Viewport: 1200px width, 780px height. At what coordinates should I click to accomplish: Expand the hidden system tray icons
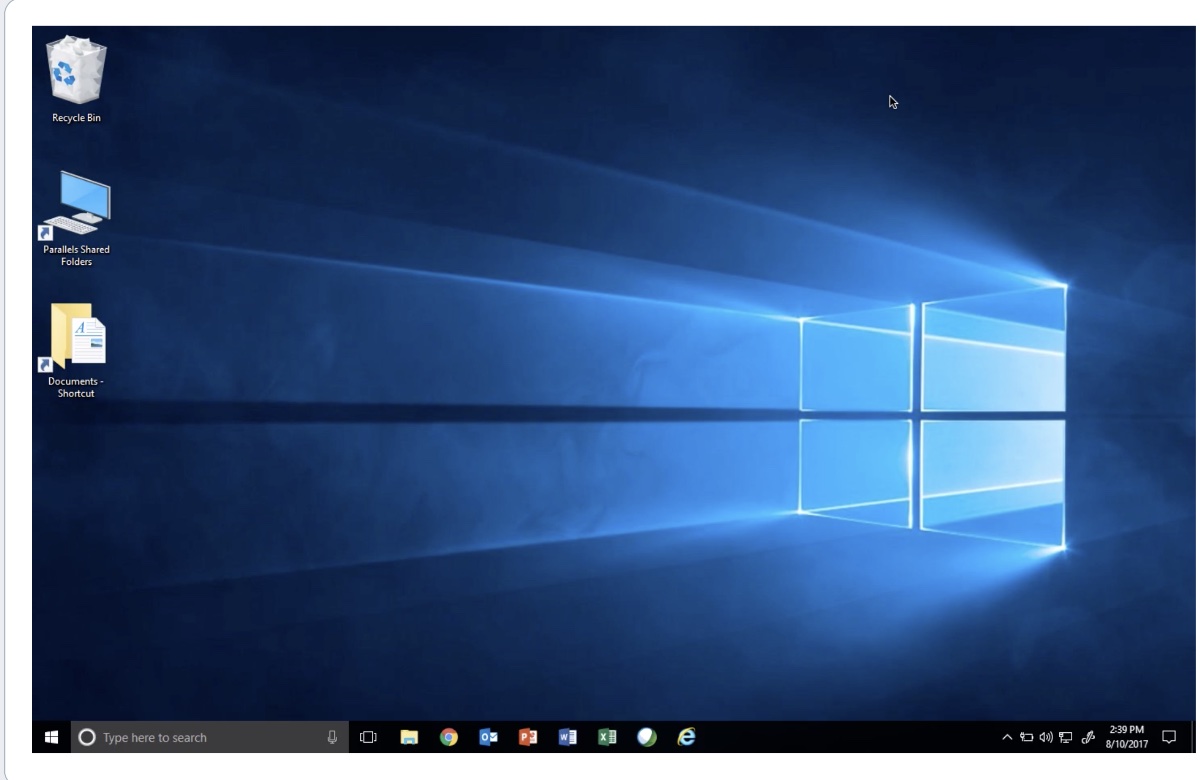(1008, 738)
